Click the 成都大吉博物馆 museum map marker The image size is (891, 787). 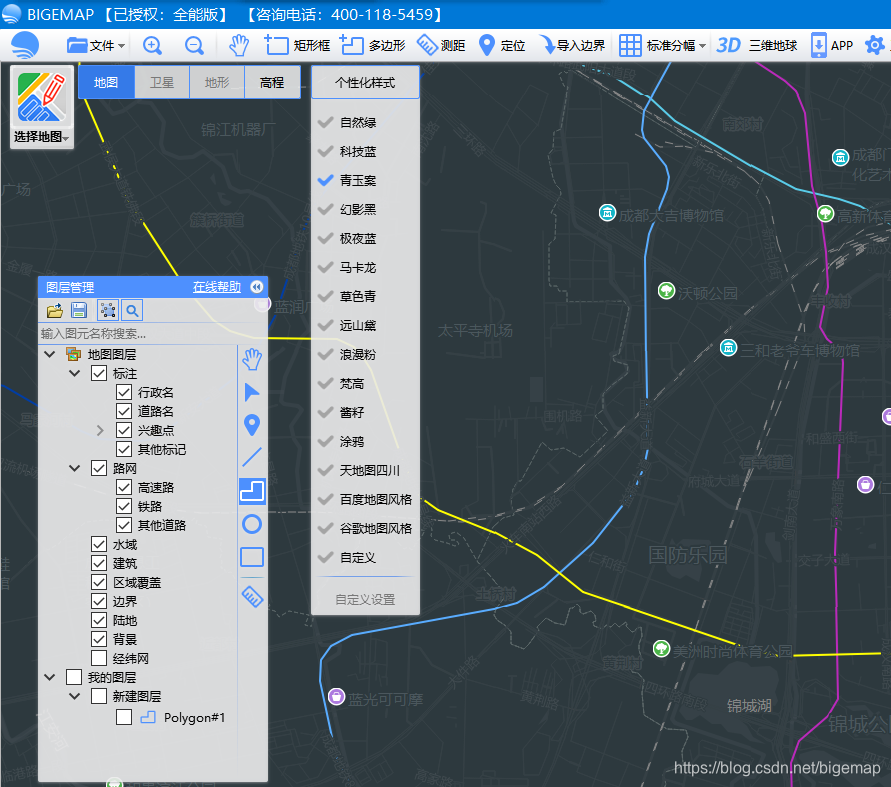coord(607,213)
